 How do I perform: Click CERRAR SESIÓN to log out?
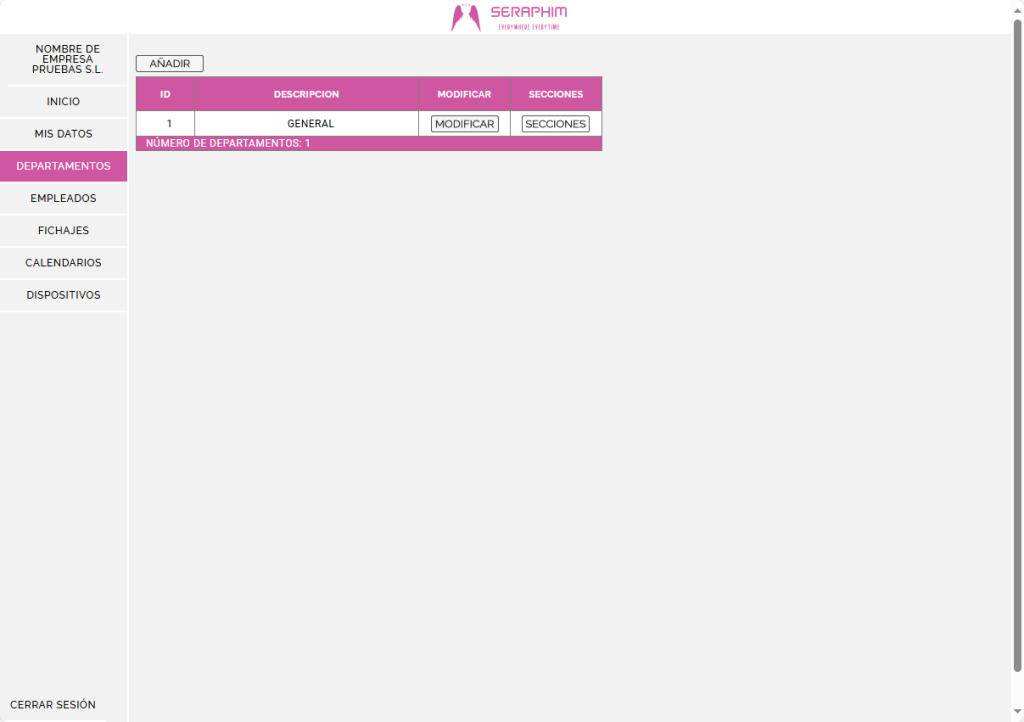[53, 705]
